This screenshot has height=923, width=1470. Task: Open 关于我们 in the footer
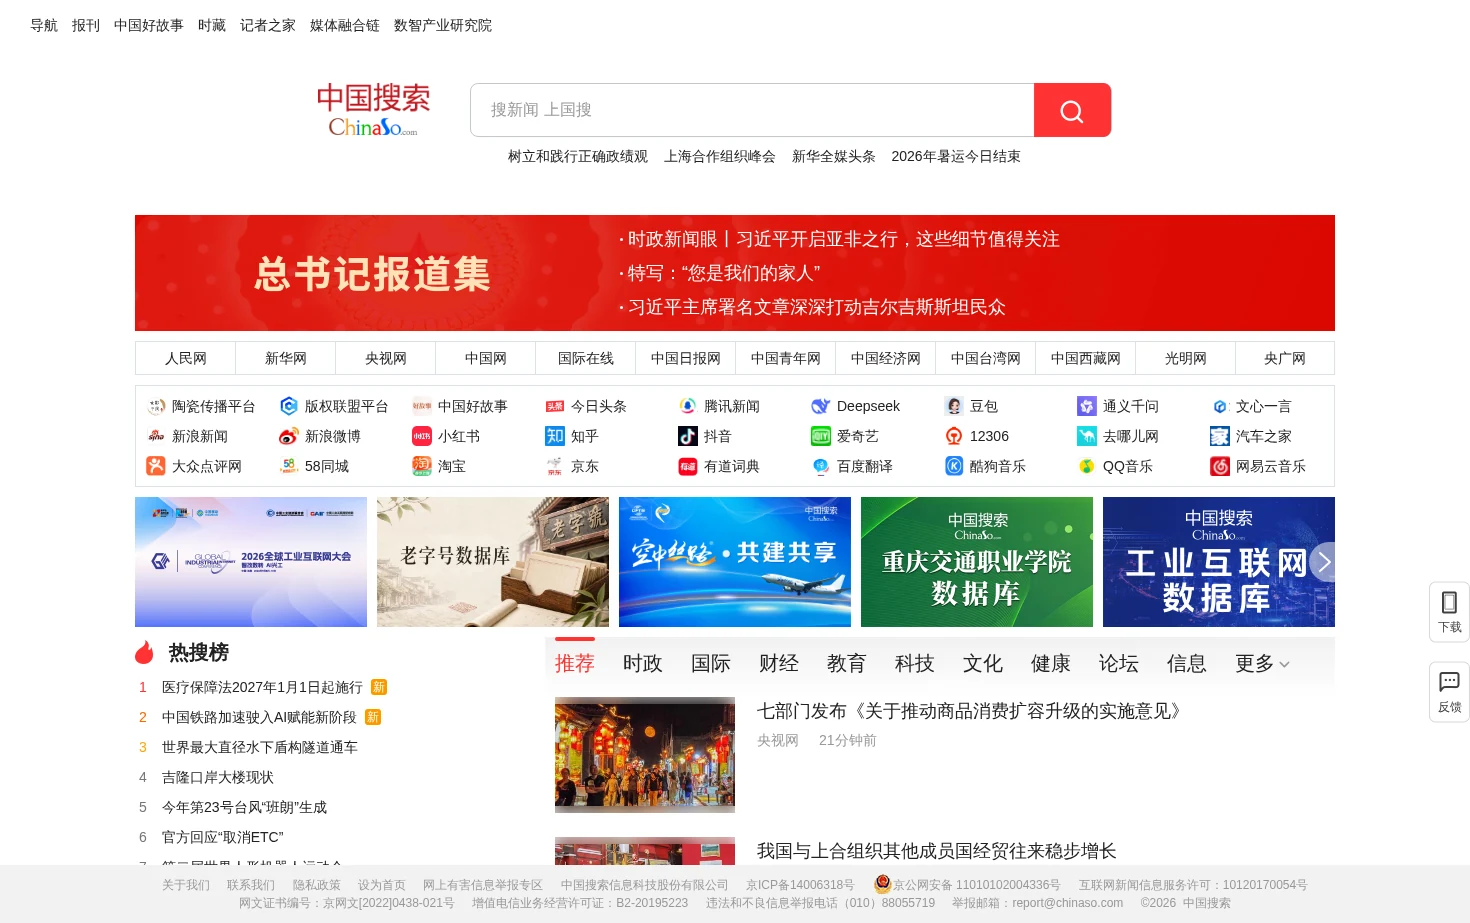tap(186, 885)
